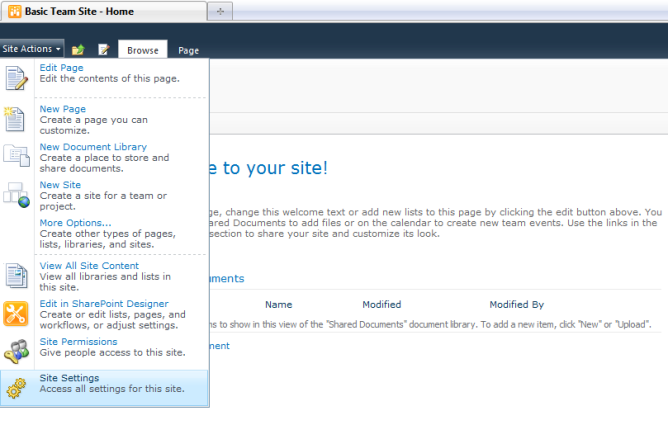The image size is (668, 444).
Task: Open the Page ribbon tab
Action: (188, 50)
